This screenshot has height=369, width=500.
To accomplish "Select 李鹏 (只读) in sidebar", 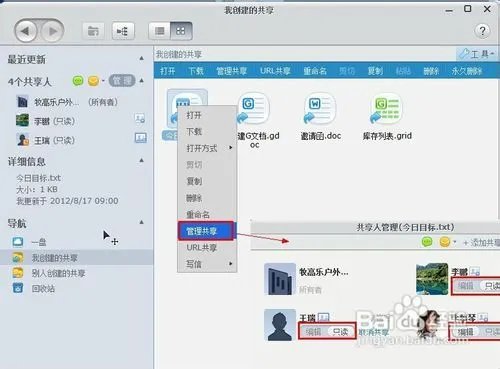I will tap(46, 121).
